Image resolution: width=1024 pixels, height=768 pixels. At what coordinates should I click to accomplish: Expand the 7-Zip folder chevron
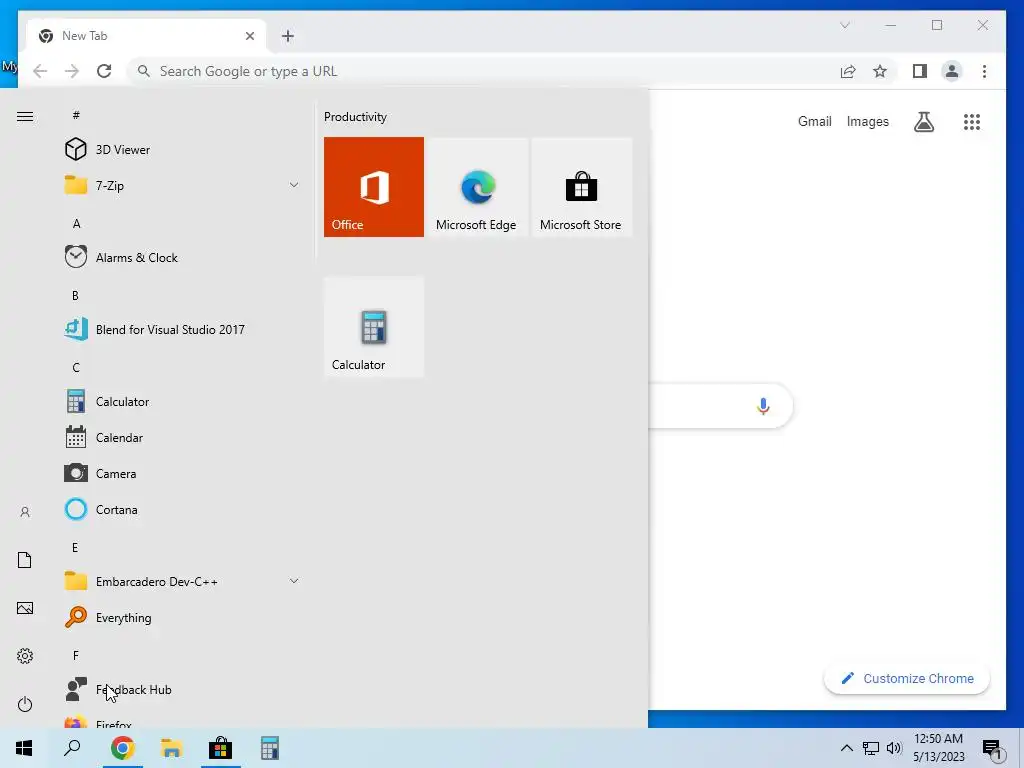click(x=294, y=185)
